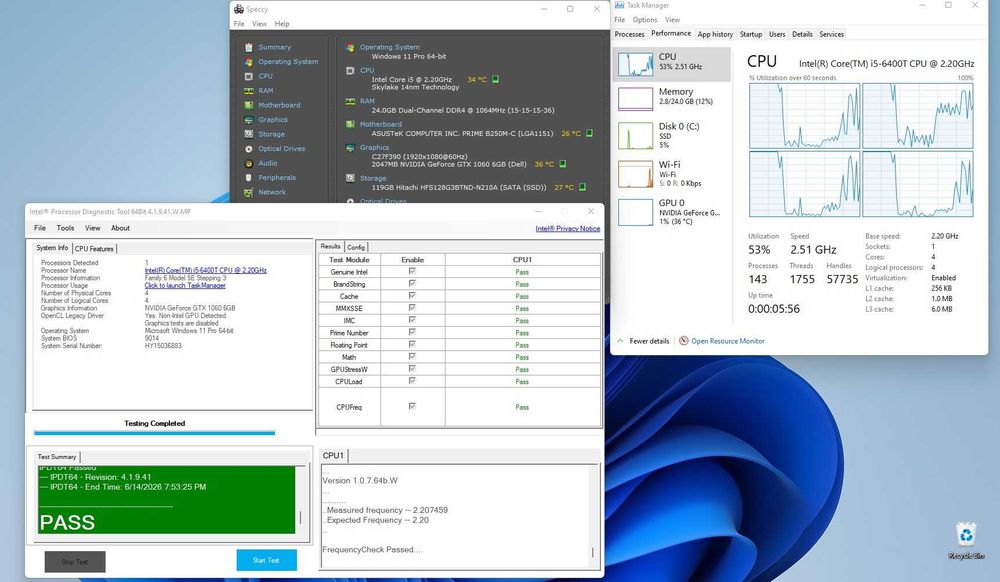Open Intel Privacy Notice link
Viewport: 1000px width, 582px height.
(568, 228)
